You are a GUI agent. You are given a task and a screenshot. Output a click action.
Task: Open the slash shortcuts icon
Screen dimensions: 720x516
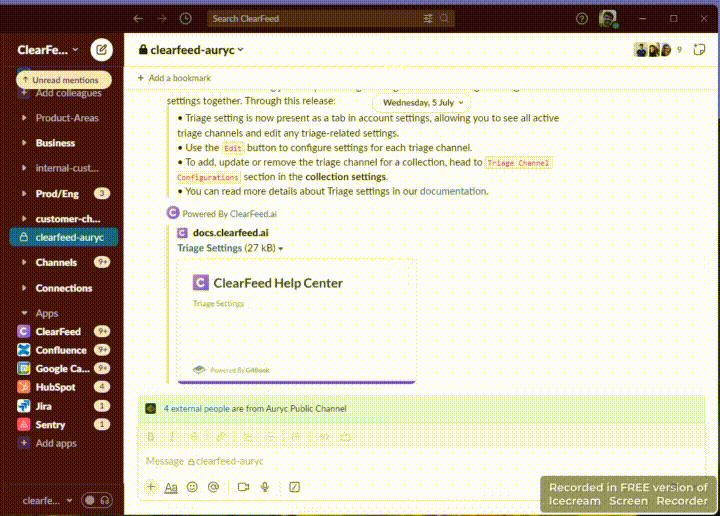[294, 487]
